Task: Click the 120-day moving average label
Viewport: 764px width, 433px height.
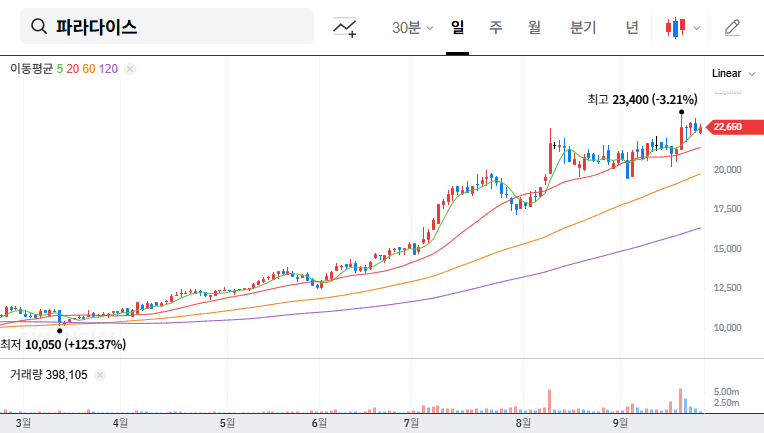Action: [x=108, y=69]
